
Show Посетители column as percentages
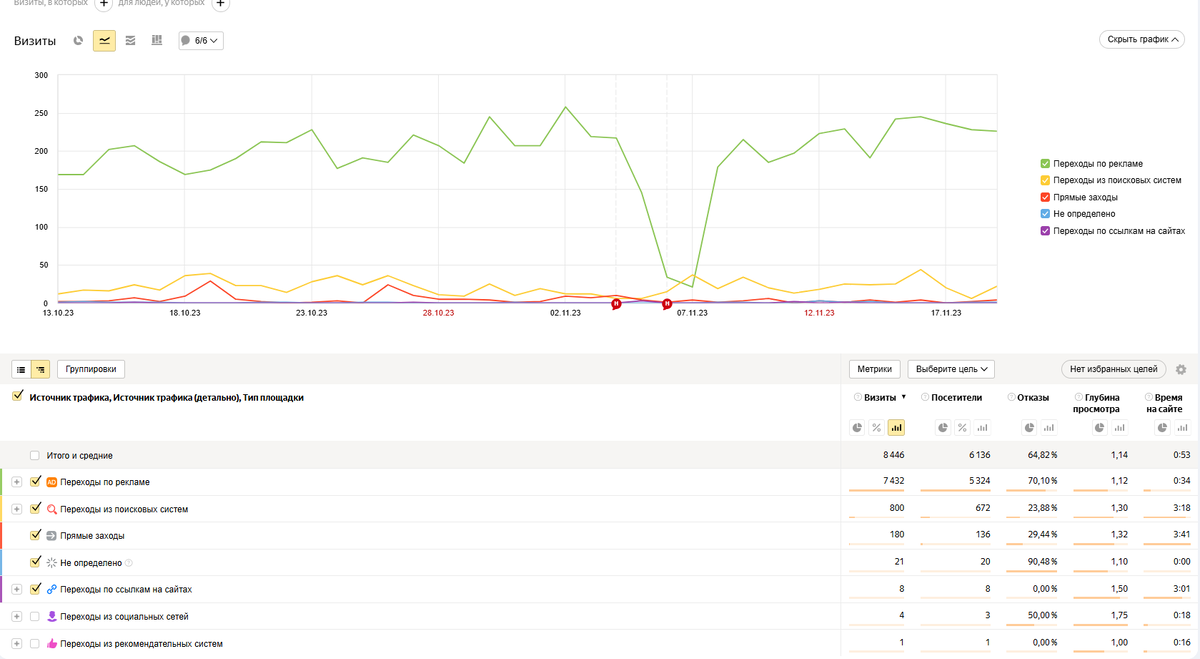coord(962,428)
